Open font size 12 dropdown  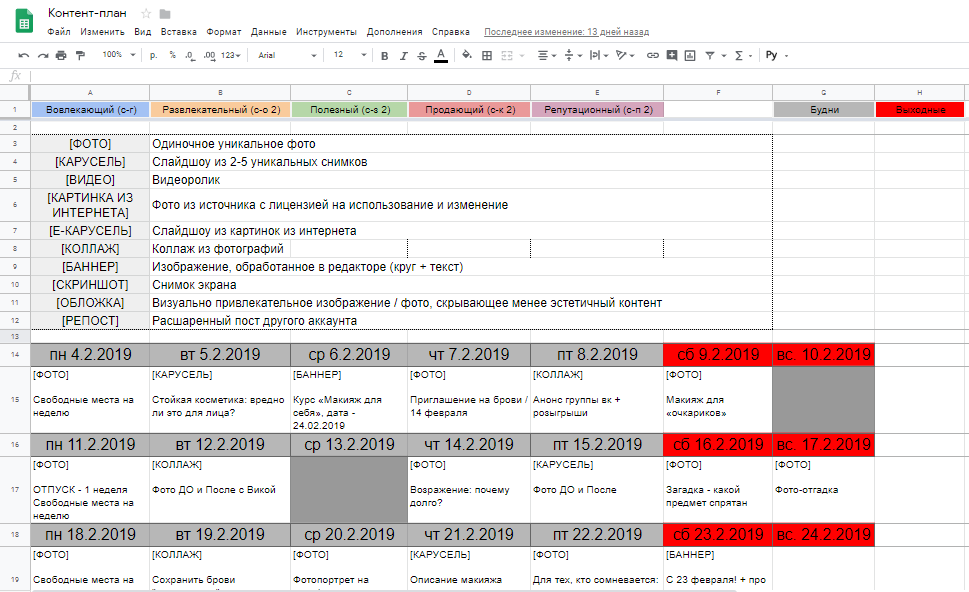tap(350, 55)
